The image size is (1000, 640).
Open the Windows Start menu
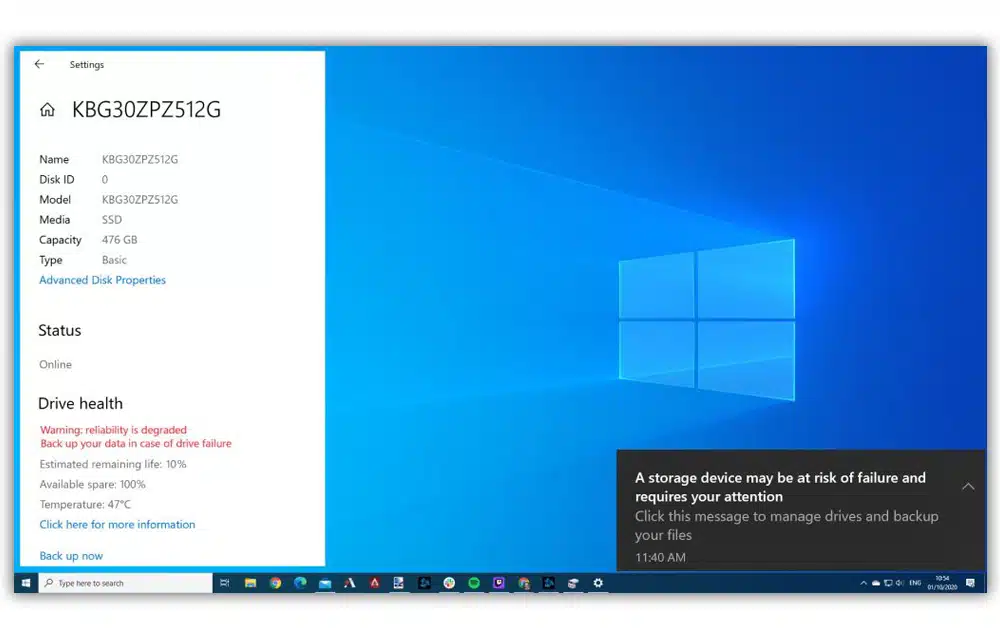[25, 583]
